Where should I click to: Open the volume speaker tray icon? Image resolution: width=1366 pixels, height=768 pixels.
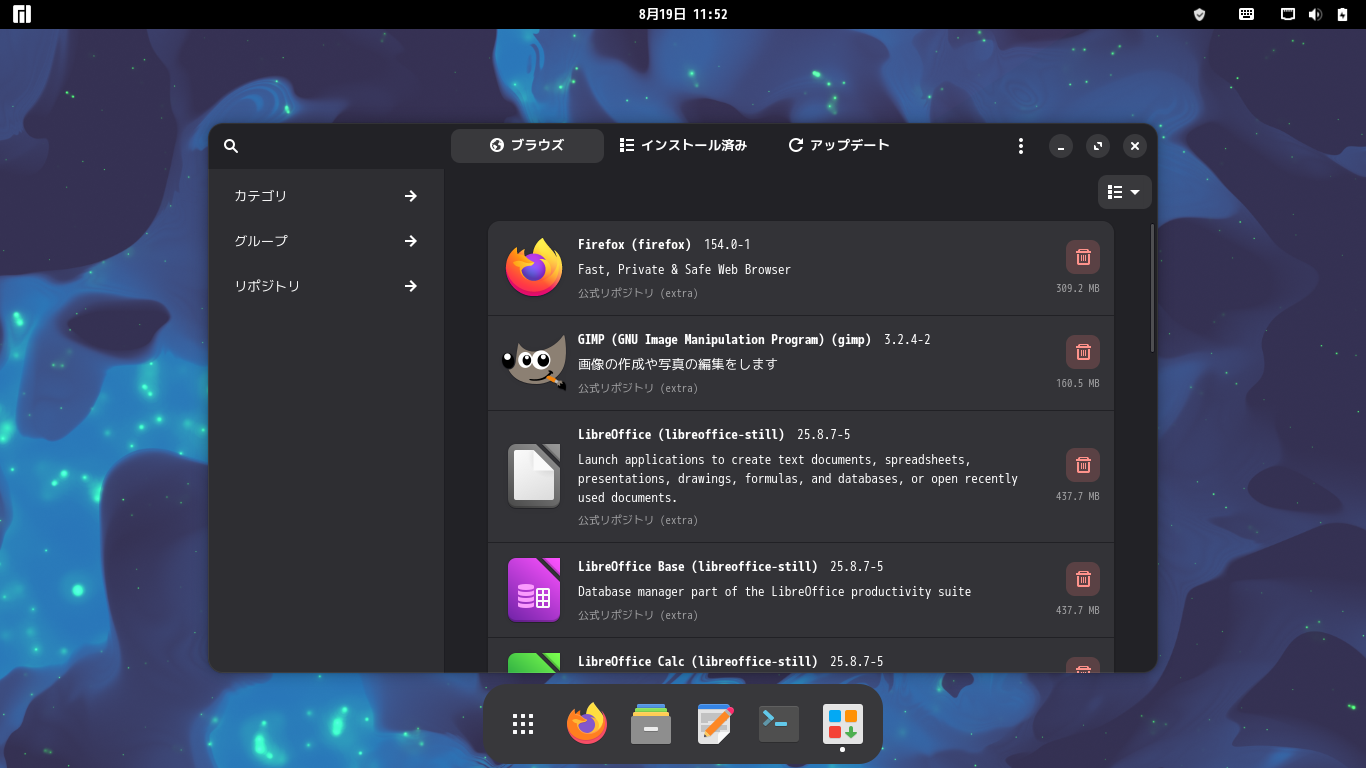1315,14
